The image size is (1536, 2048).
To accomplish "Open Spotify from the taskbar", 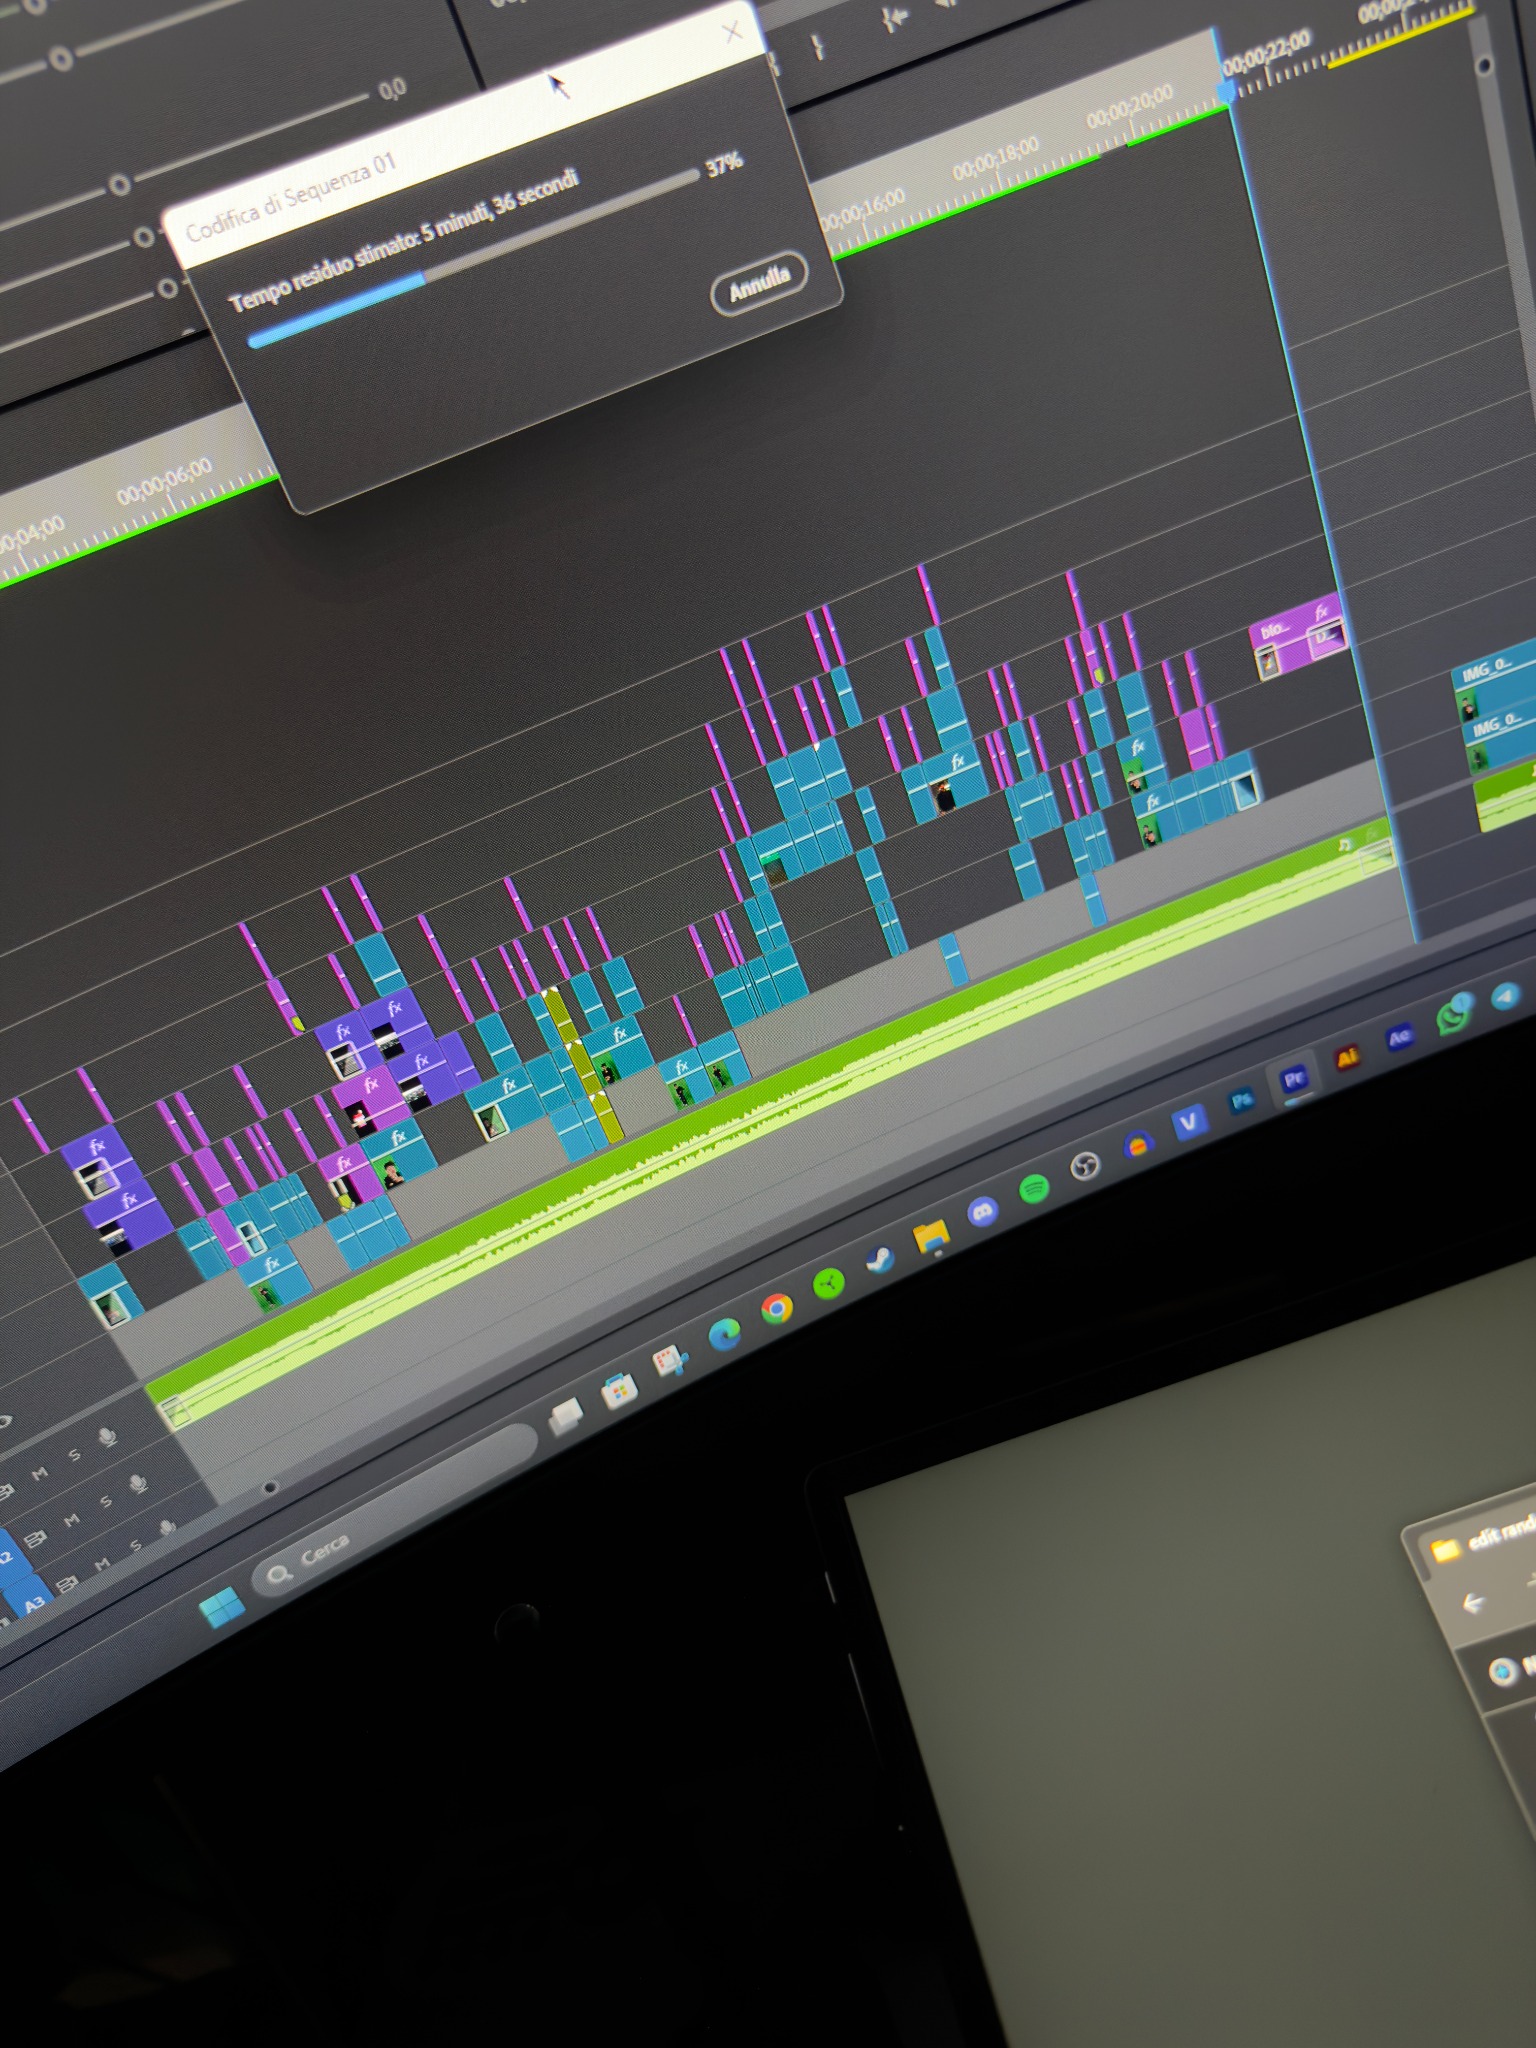I will (1034, 1188).
